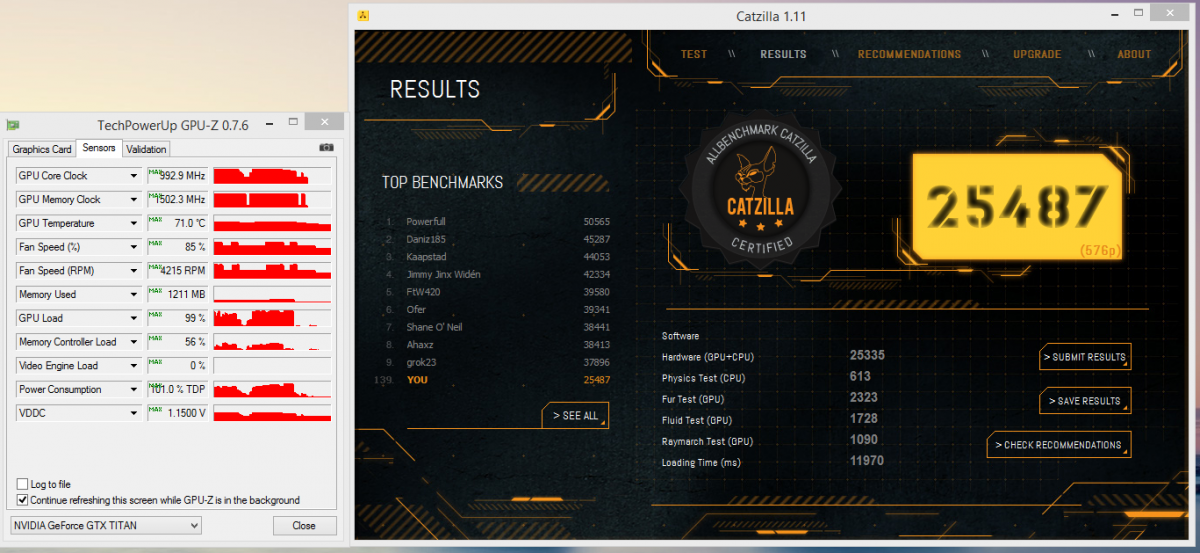Screen dimensions: 1200x553
Task: Click the Hardware (GPU+CPU) score 25335
Action: point(867,355)
